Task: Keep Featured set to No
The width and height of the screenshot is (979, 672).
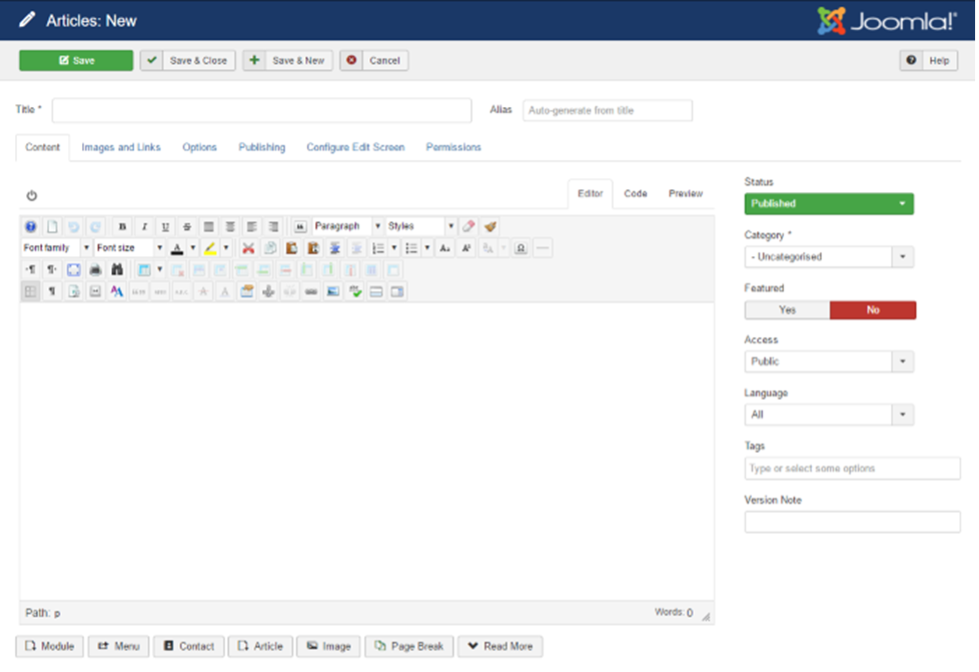Action: (x=872, y=310)
